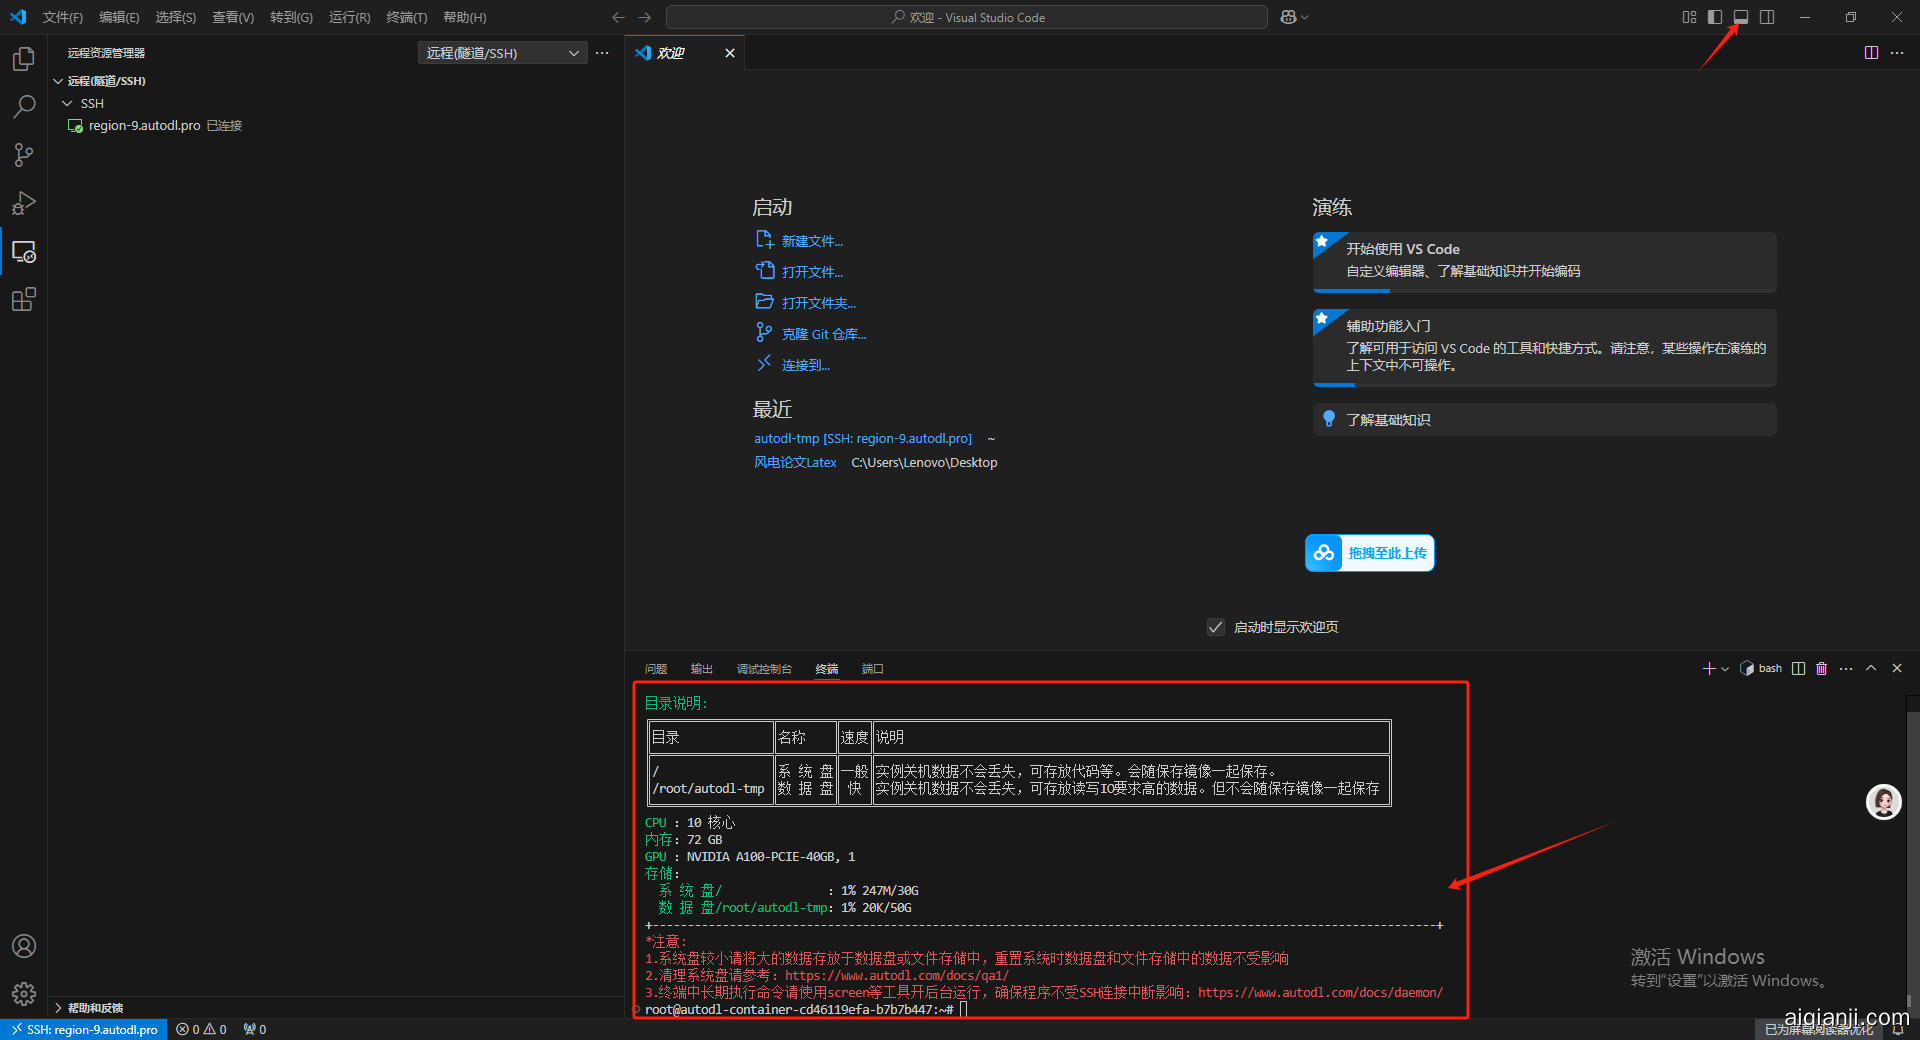Kill terminal with the trash icon

1821,669
